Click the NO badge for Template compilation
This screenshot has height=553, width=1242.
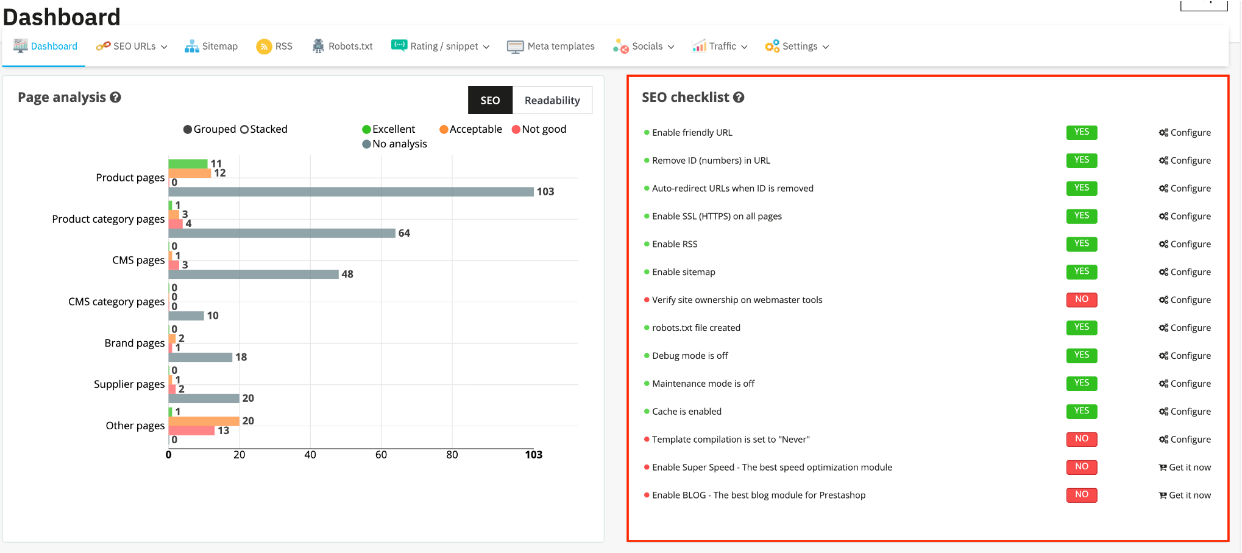tap(1081, 439)
